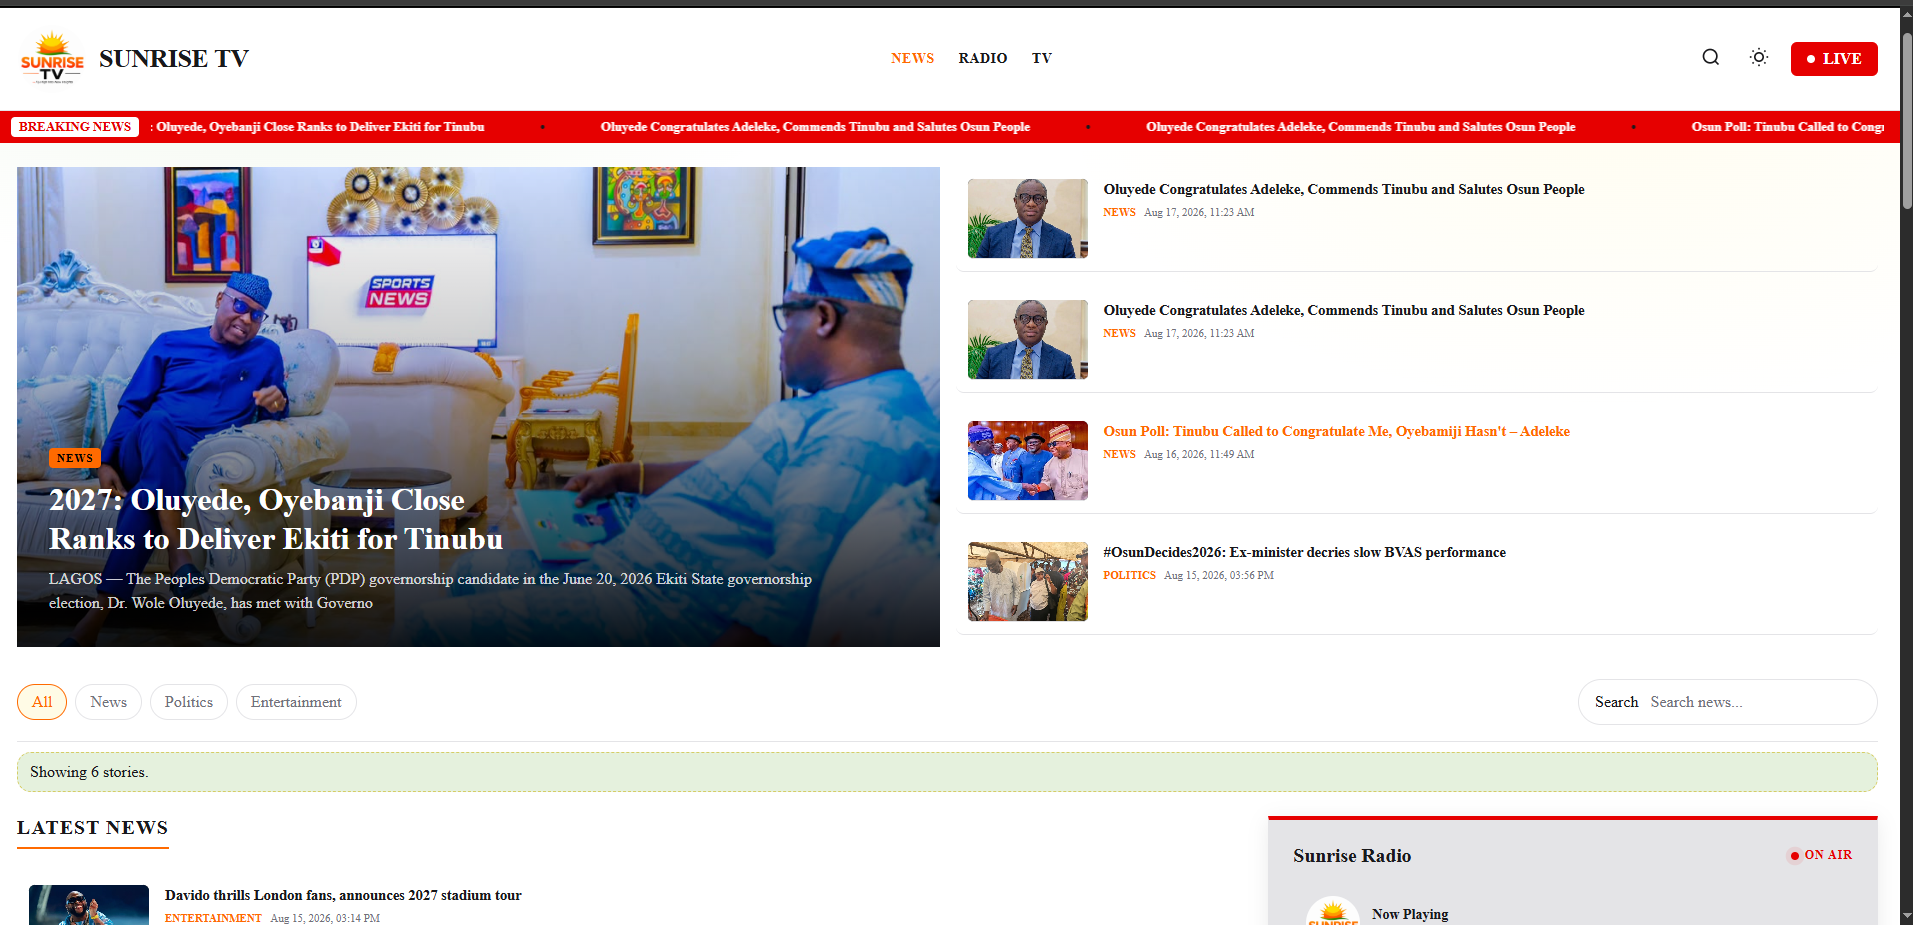This screenshot has width=1913, height=925.
Task: Select the All filter chip
Action: 42,702
